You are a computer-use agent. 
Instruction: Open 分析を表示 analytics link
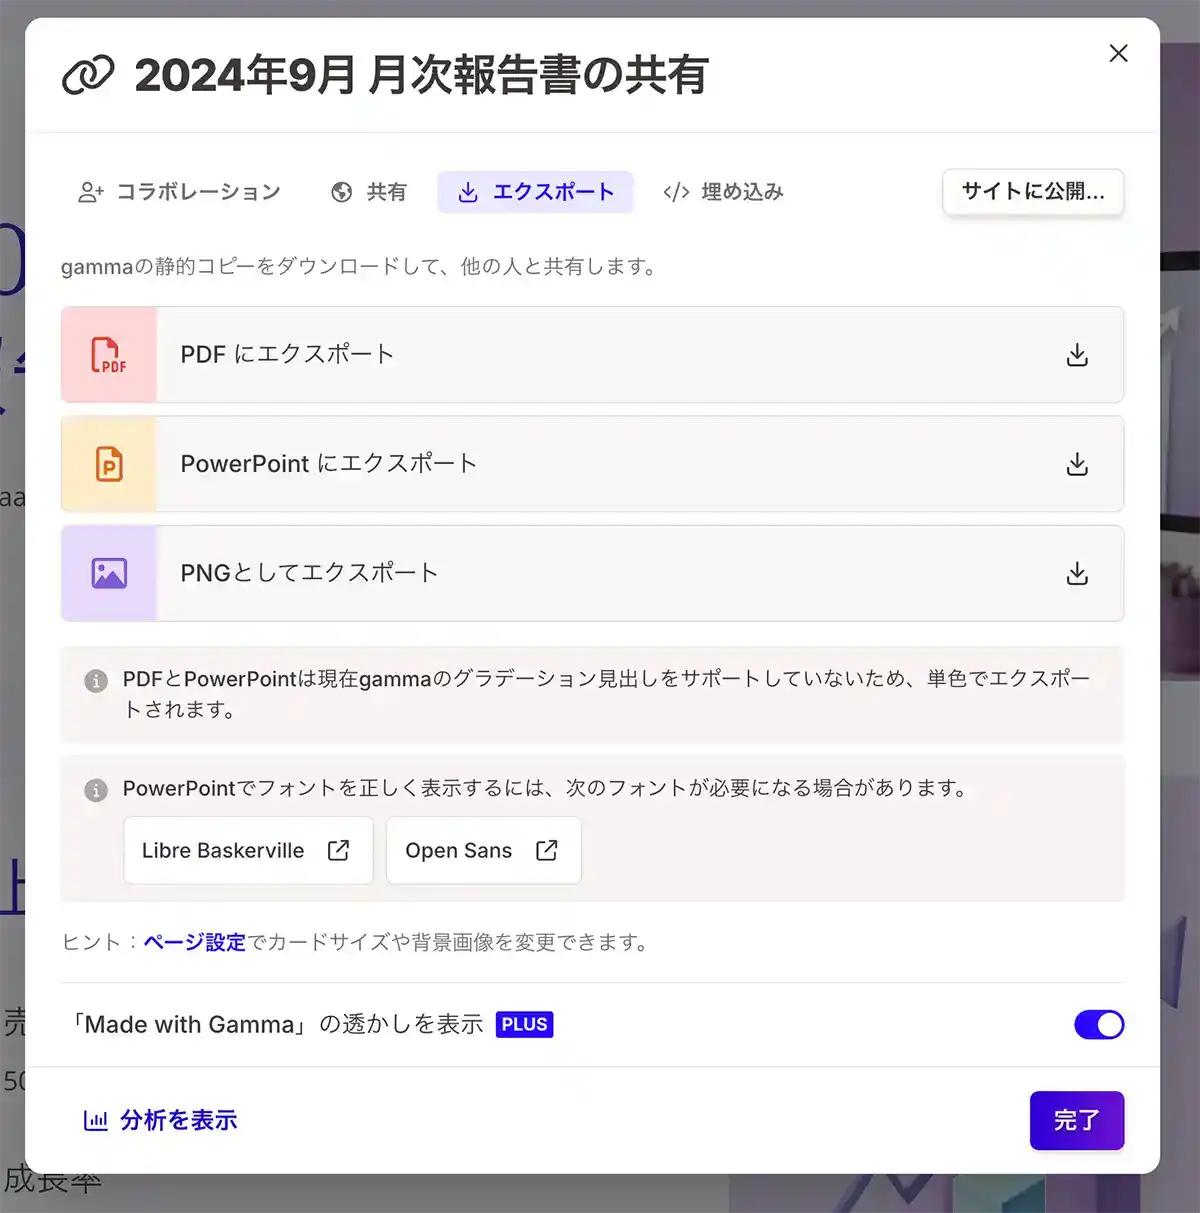(x=160, y=1120)
